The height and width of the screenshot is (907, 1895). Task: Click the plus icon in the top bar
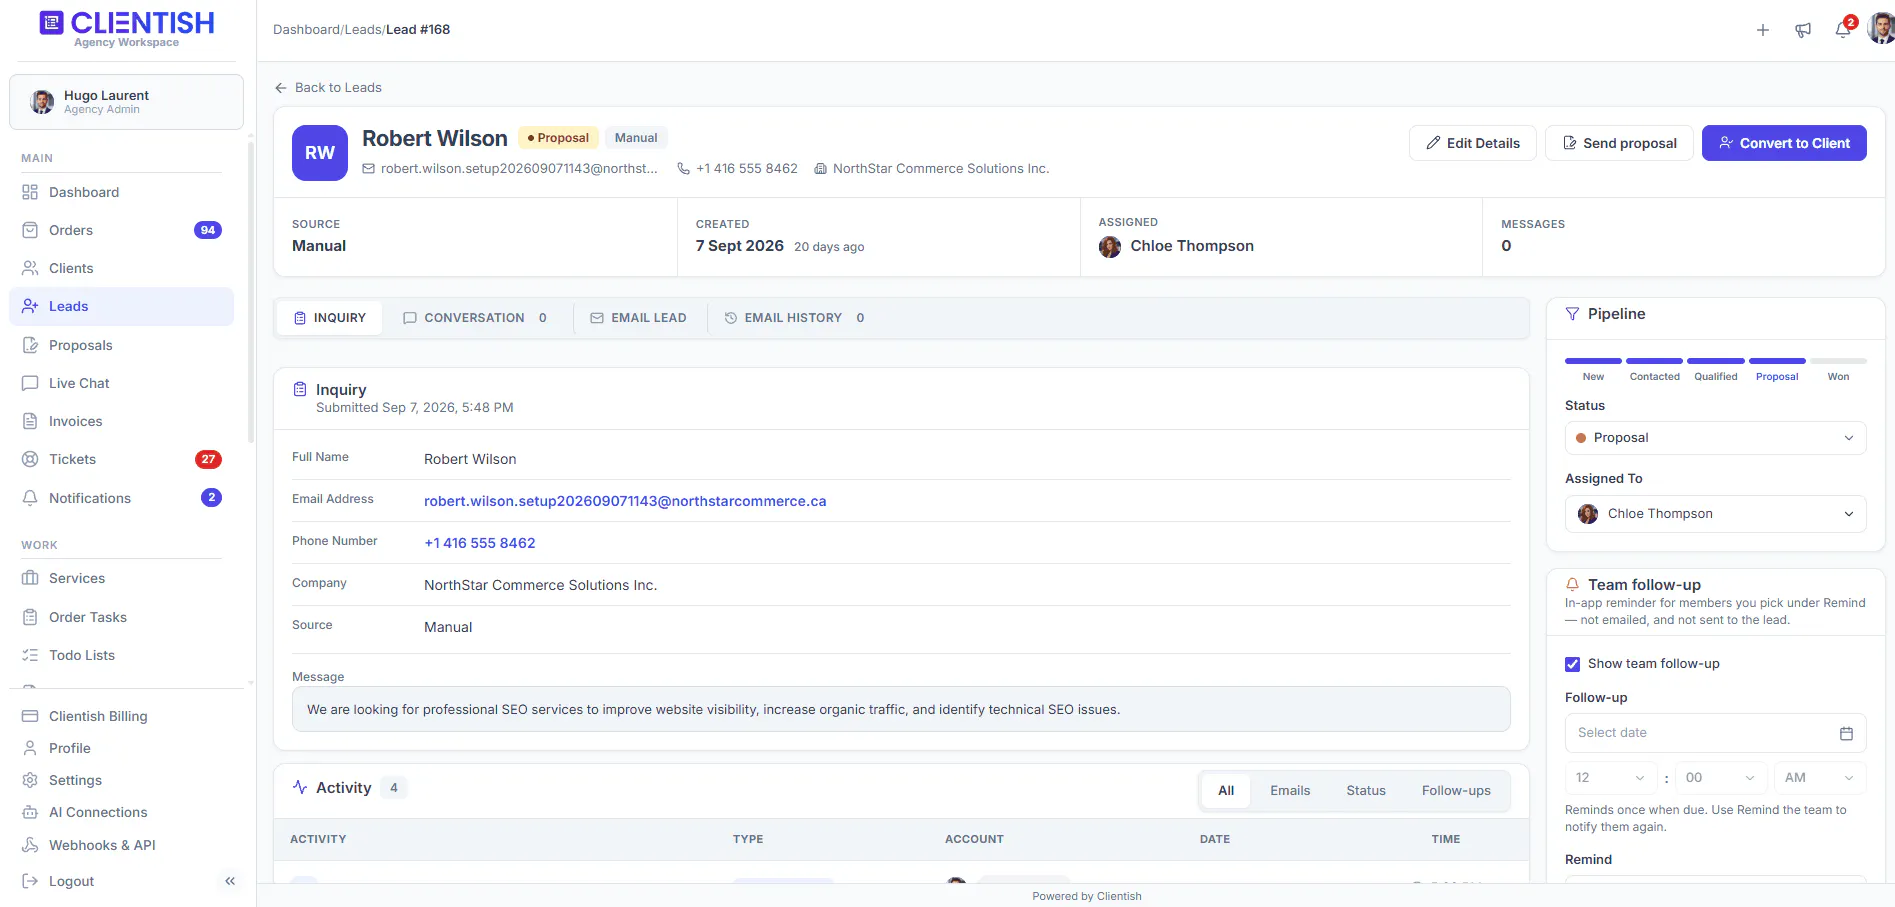1763,30
